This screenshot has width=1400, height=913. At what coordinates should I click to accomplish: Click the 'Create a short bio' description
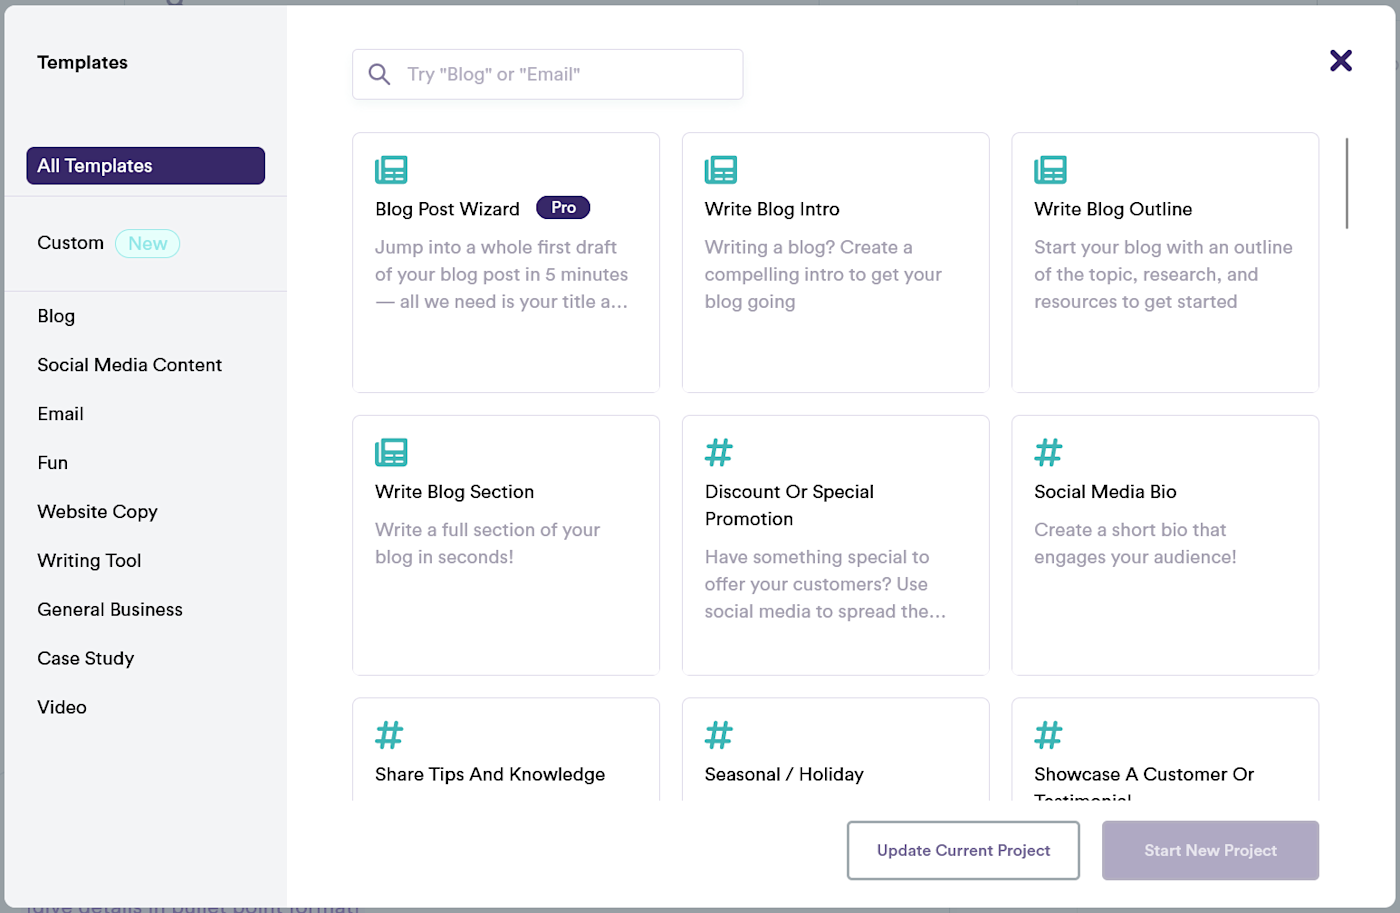pos(1135,543)
